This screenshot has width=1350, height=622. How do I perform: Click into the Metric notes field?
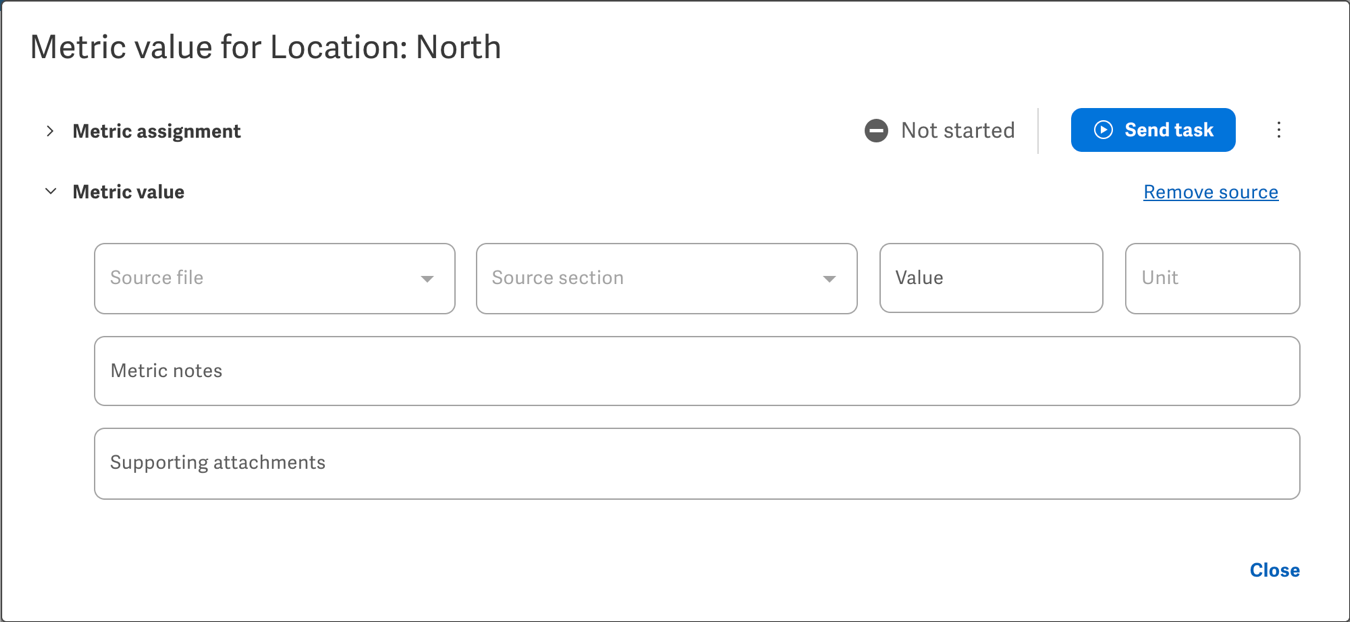pos(697,371)
